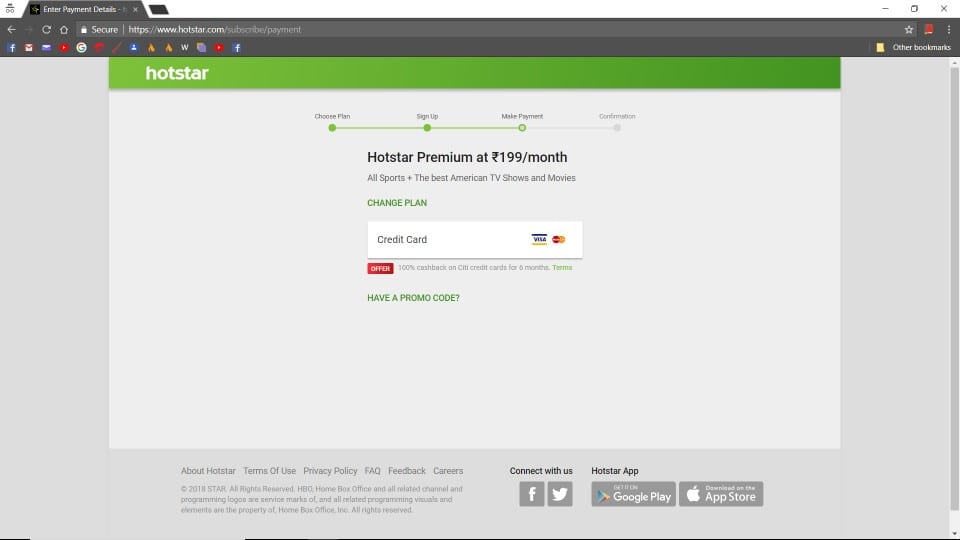
Task: Open Privacy Policy footer link
Action: click(330, 471)
